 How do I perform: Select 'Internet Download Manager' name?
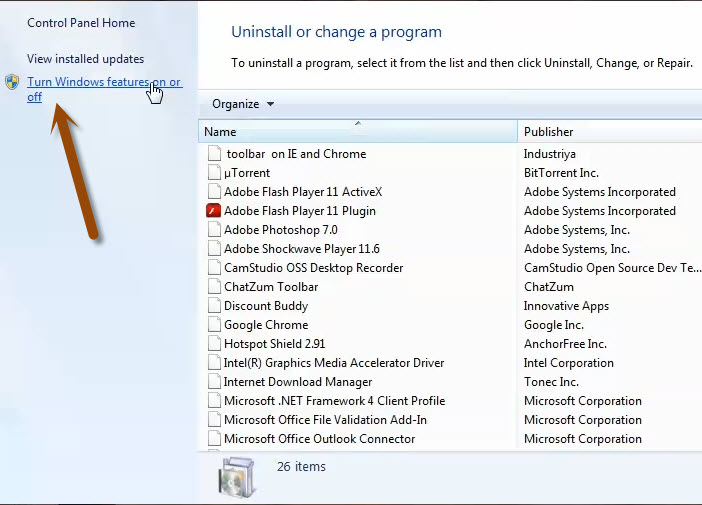pyautogui.click(x=298, y=382)
